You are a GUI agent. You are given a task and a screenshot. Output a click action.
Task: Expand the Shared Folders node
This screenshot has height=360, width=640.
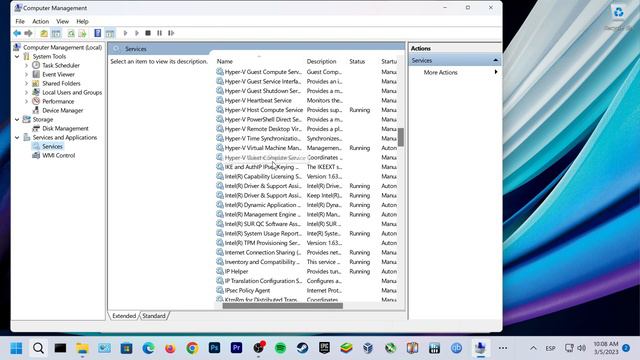(x=27, y=83)
